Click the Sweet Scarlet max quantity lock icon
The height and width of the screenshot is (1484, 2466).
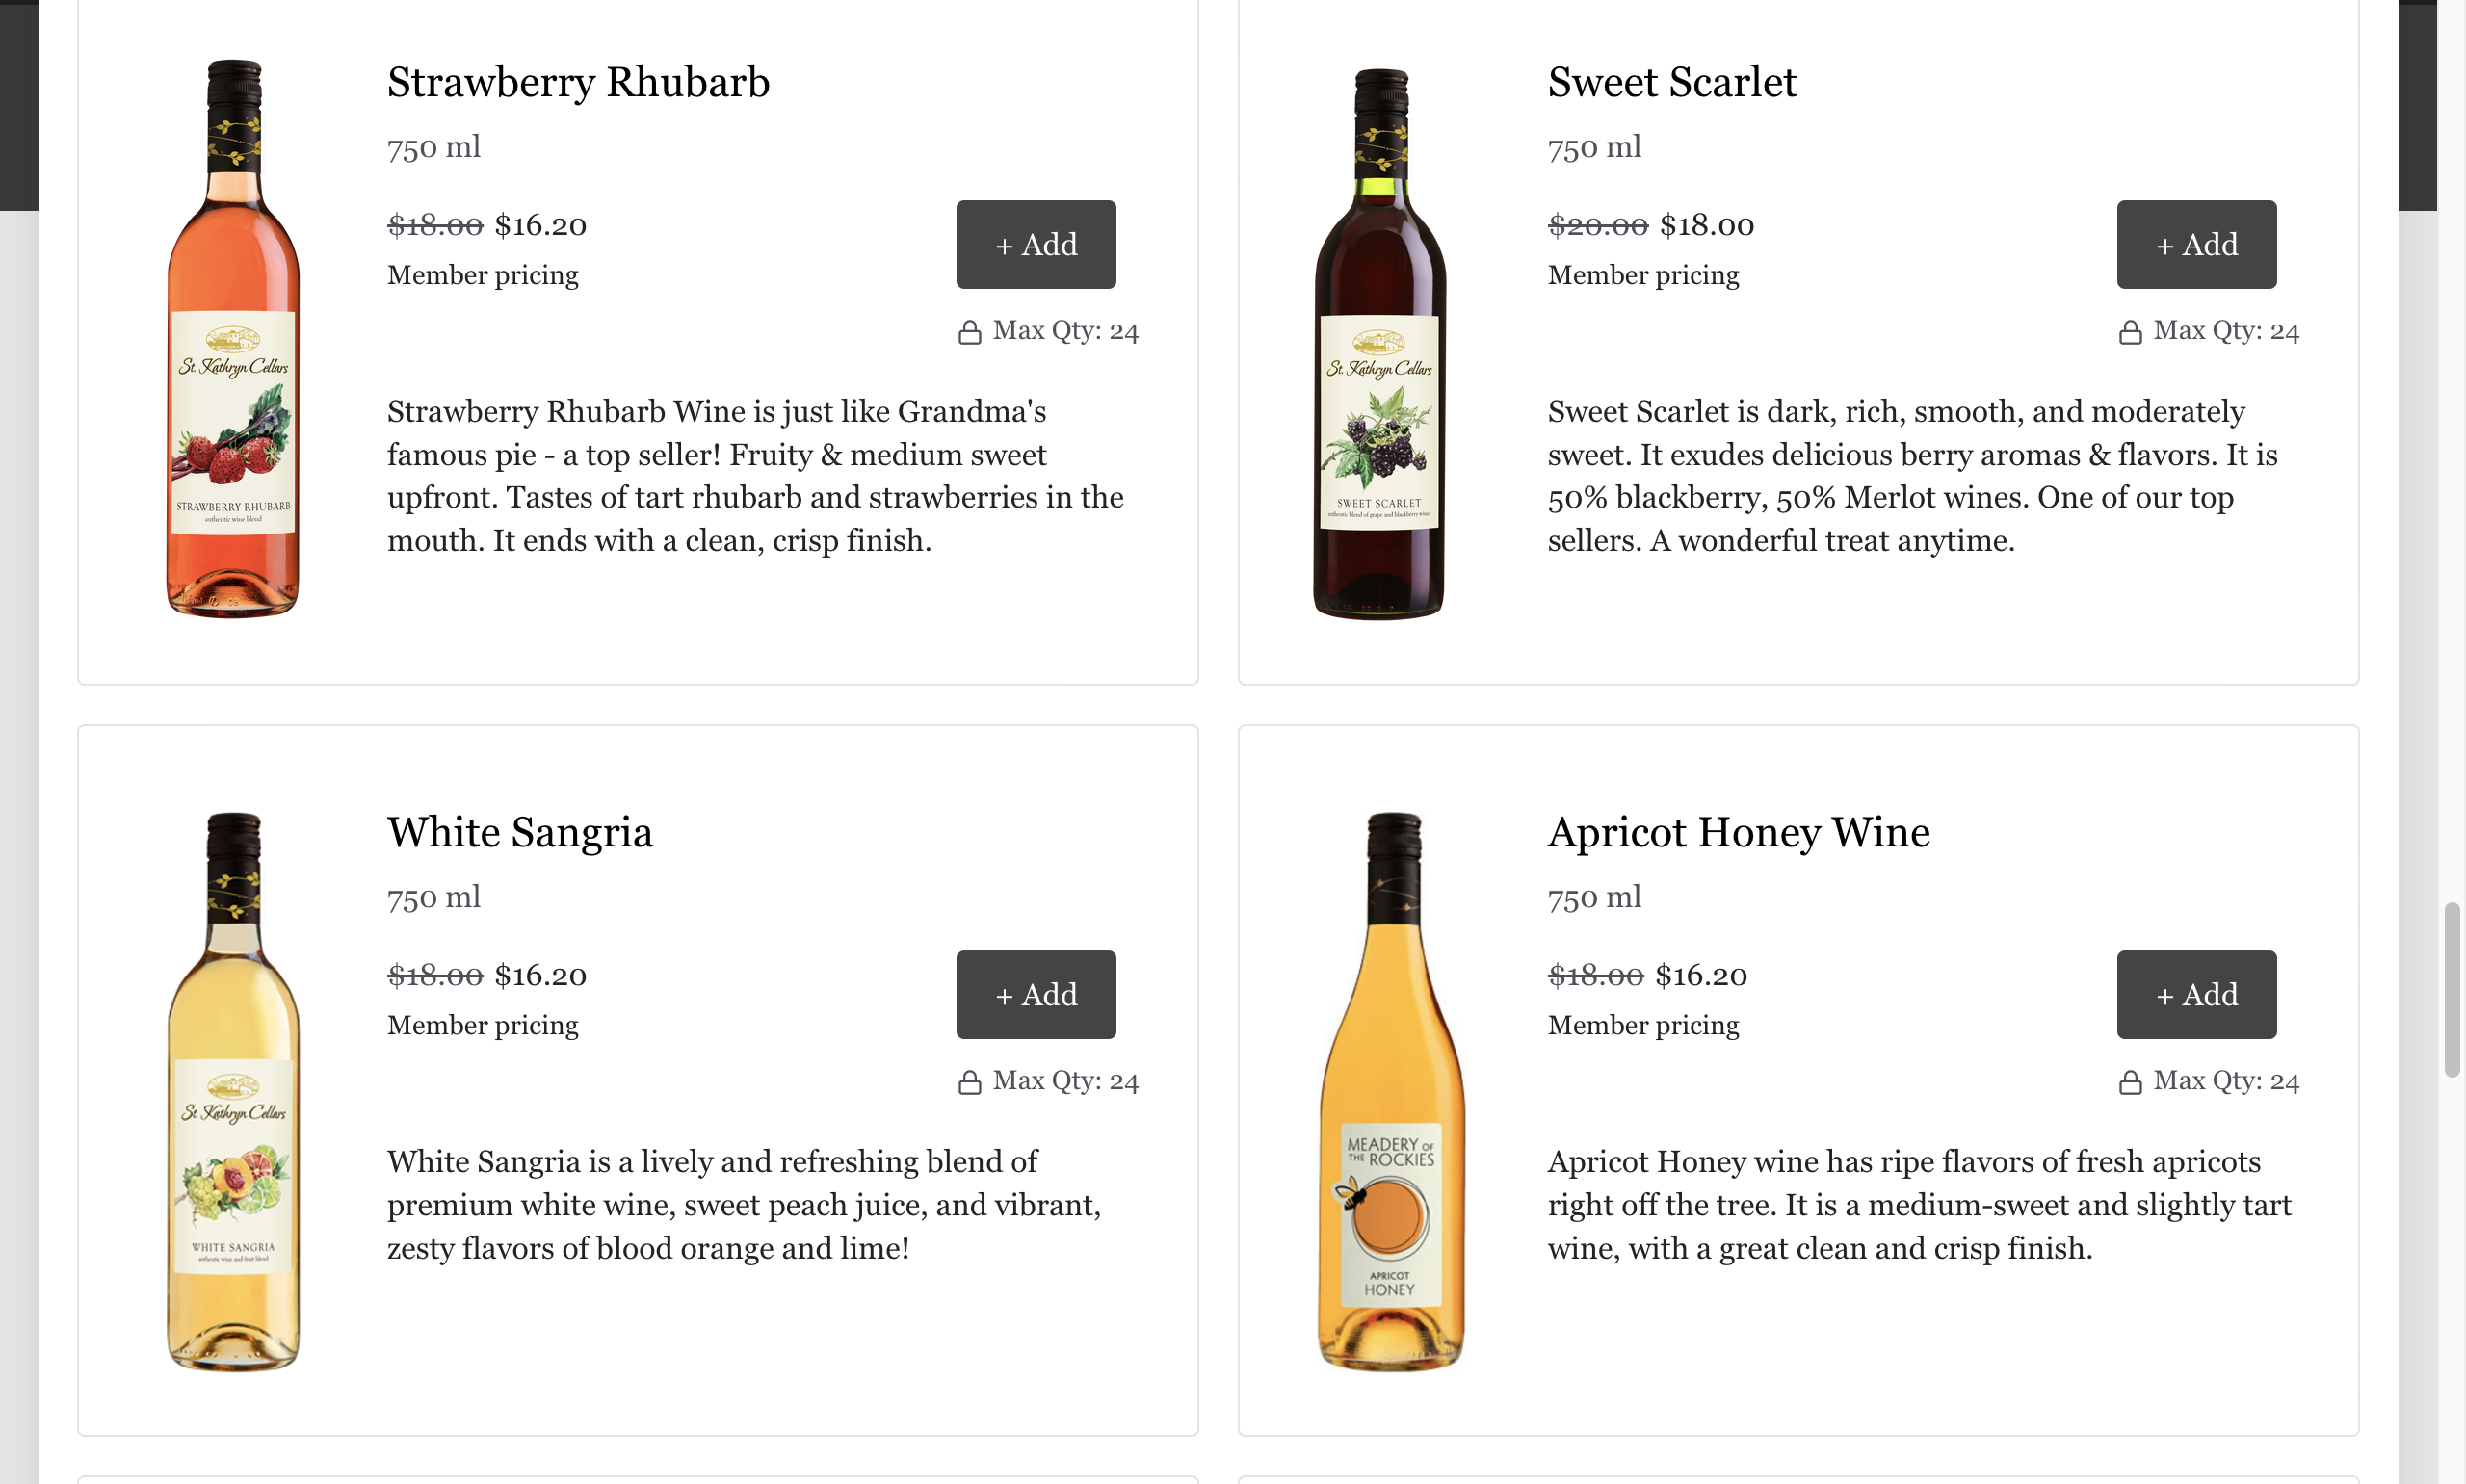point(2129,332)
